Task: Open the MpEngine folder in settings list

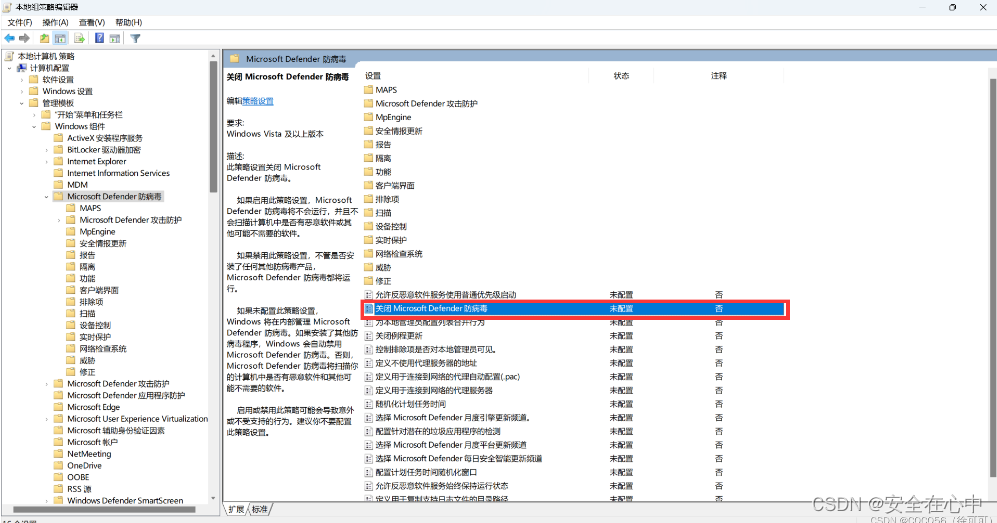Action: click(393, 118)
